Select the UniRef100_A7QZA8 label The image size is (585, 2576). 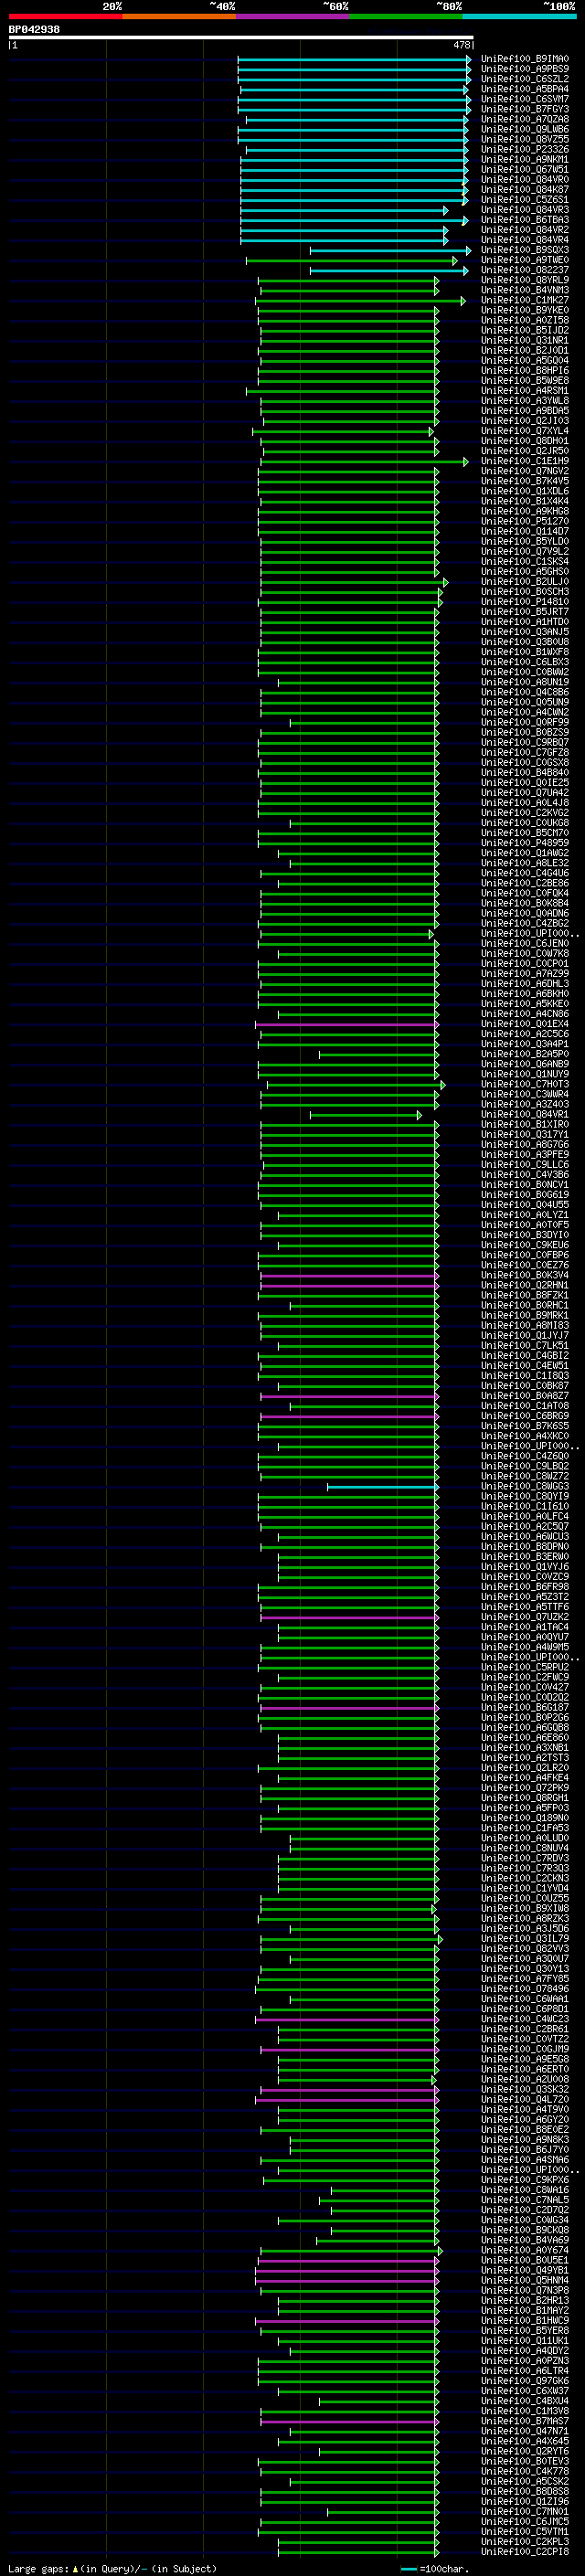tap(524, 119)
